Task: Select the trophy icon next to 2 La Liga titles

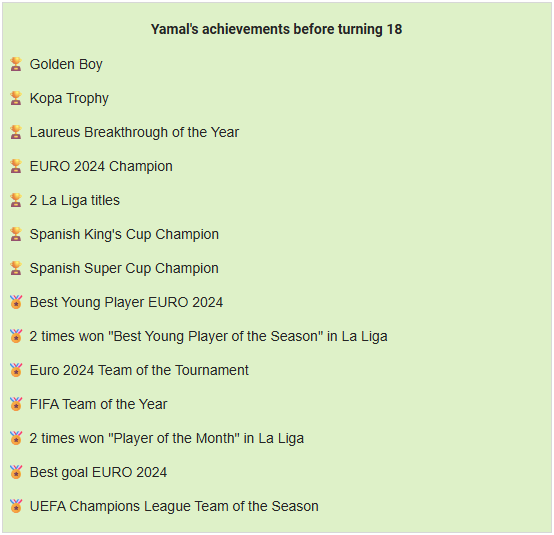Action: coord(16,200)
